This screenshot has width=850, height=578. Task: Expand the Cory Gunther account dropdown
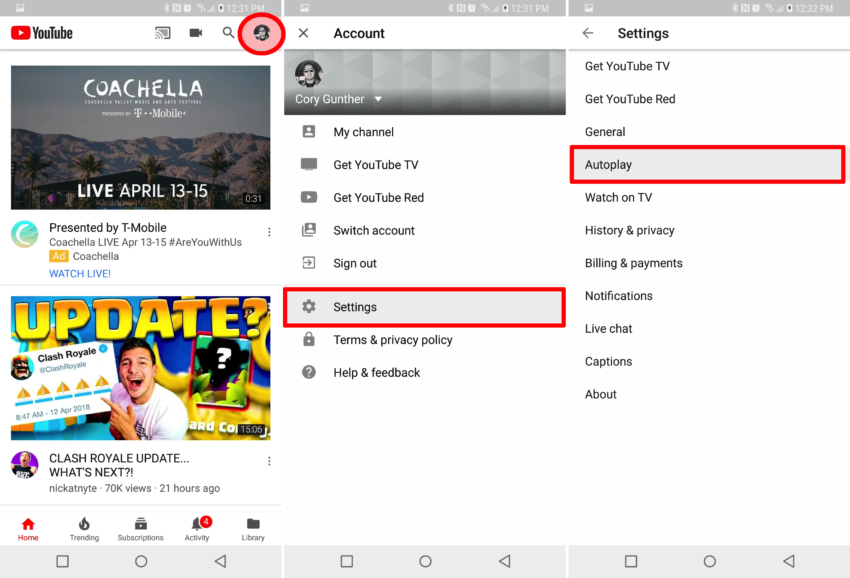378,100
